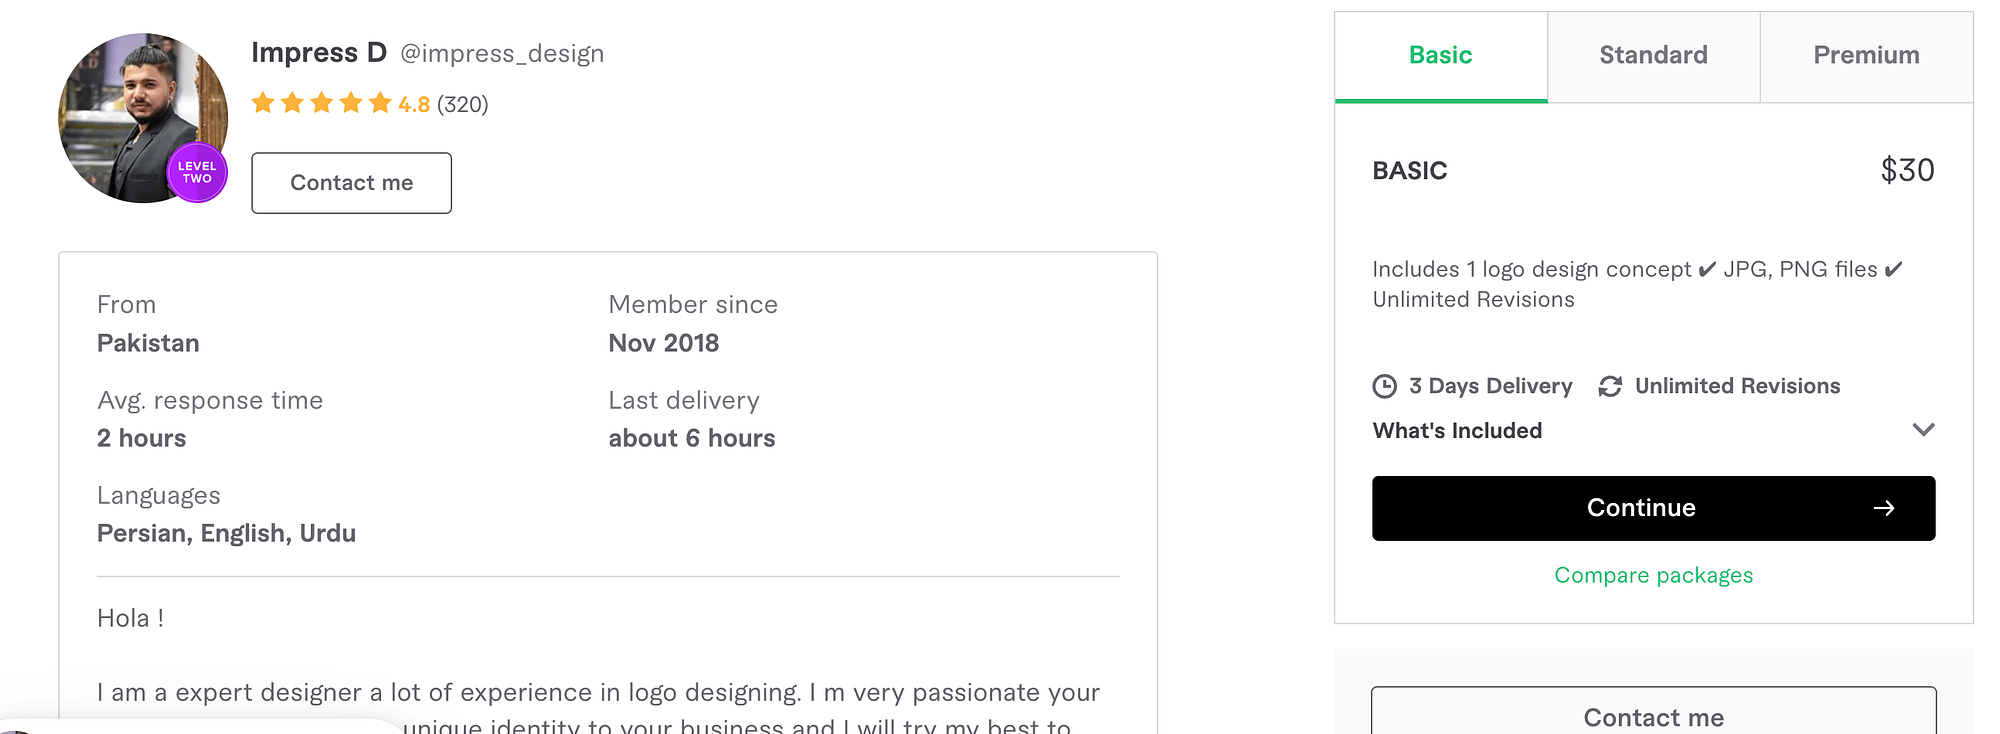The width and height of the screenshot is (2000, 734).
Task: Click the first gold rating star
Action: 263,103
